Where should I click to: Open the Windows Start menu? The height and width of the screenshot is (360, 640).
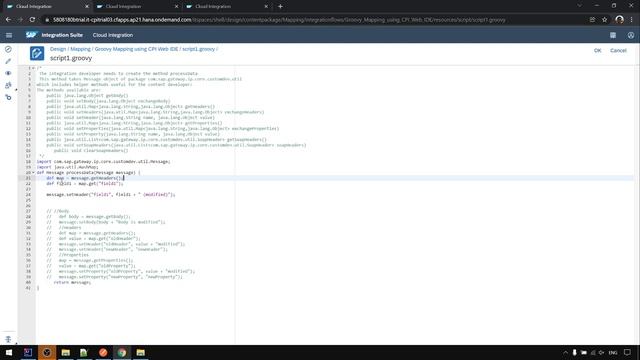[x=9, y=353]
